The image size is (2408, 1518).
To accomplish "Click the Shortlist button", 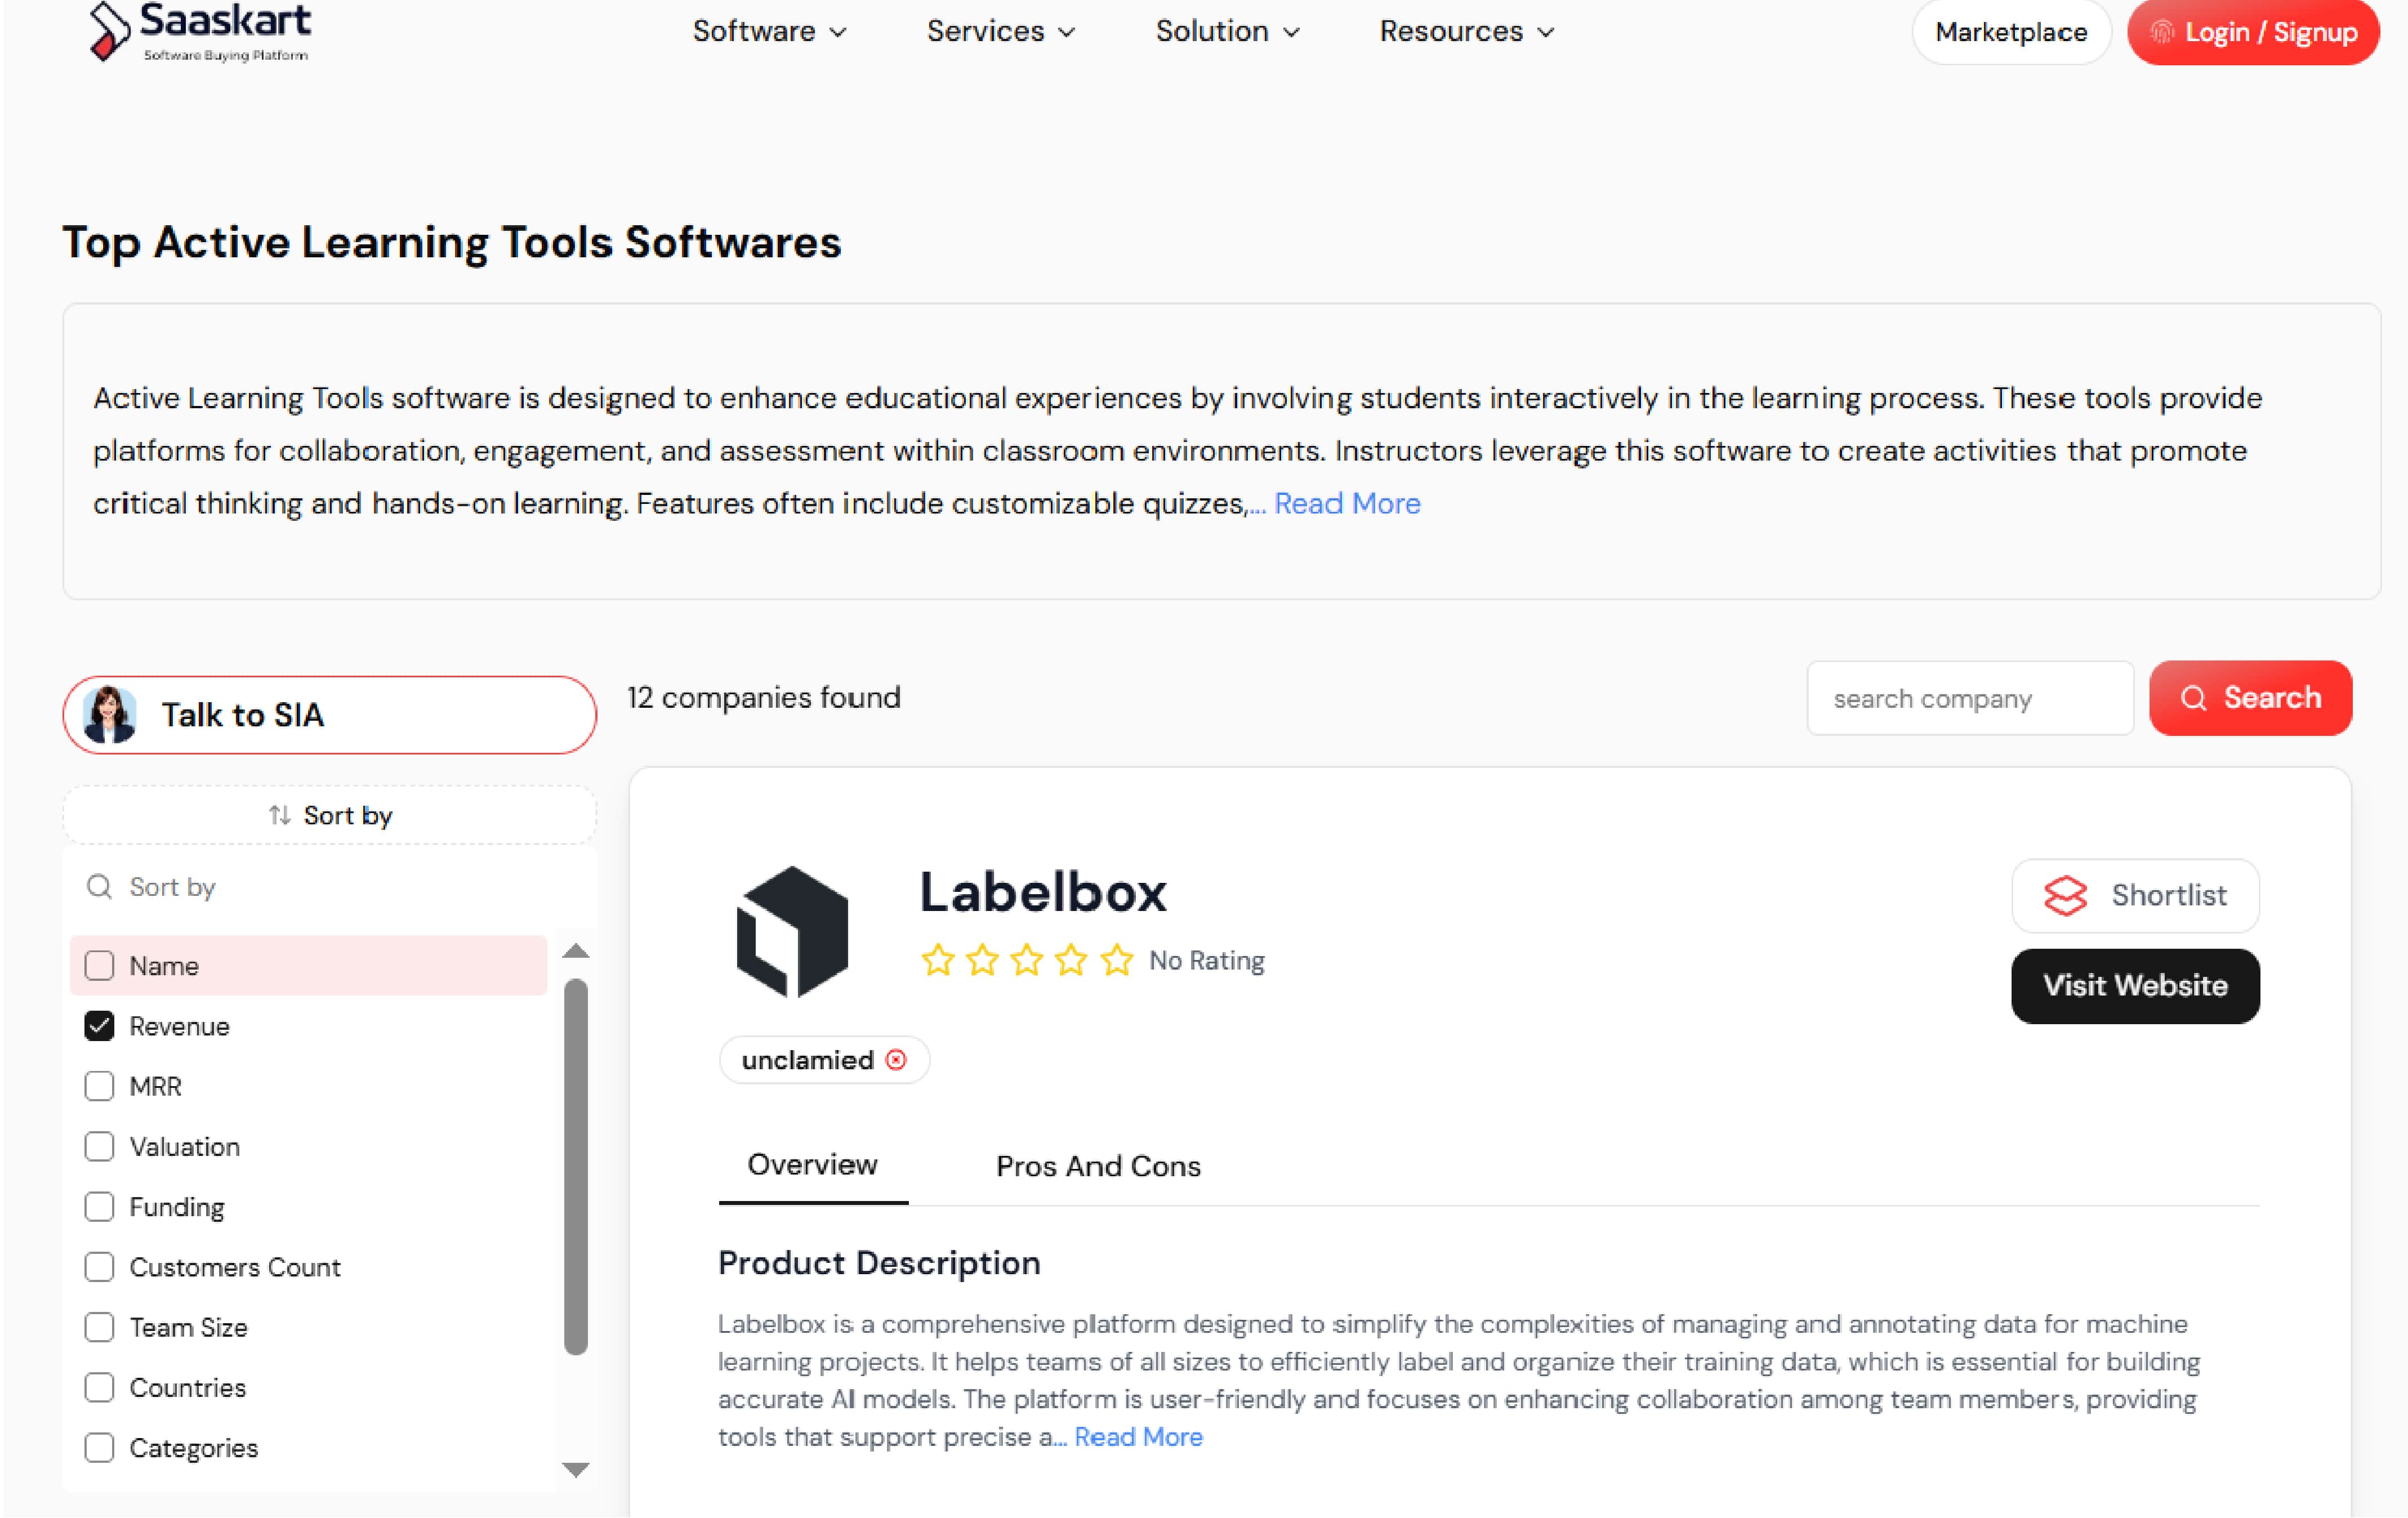I will [x=2135, y=895].
